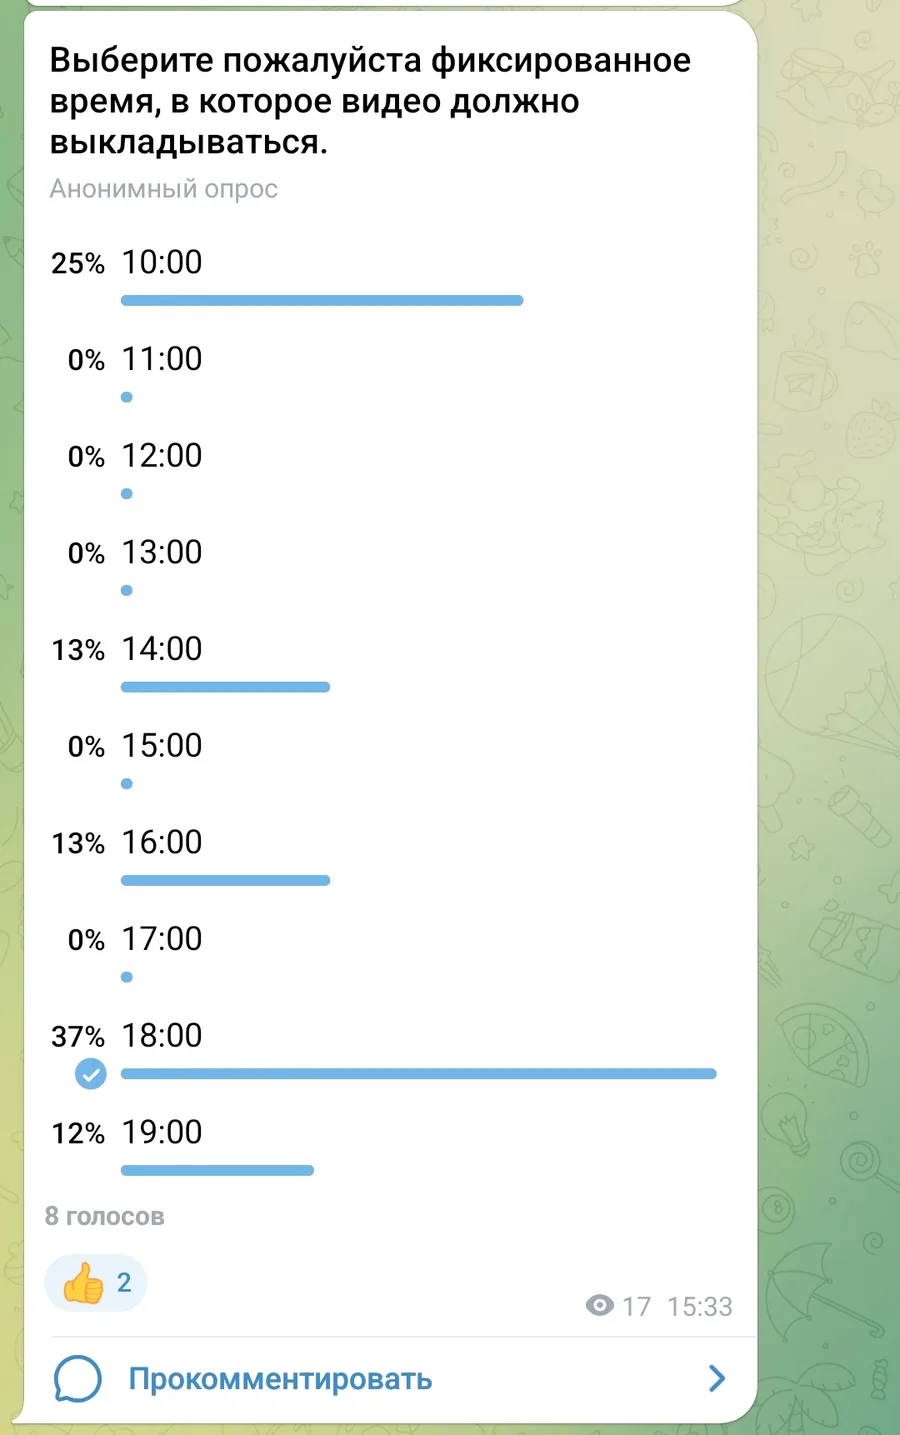Click the poll question title text
Screen dimensions: 900x1435
(x=370, y=101)
